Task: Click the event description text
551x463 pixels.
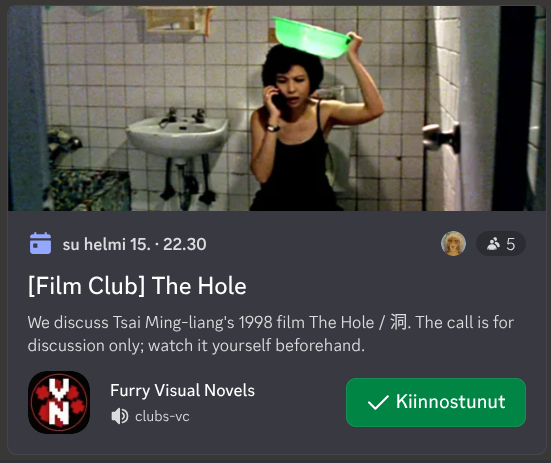Action: click(271, 334)
